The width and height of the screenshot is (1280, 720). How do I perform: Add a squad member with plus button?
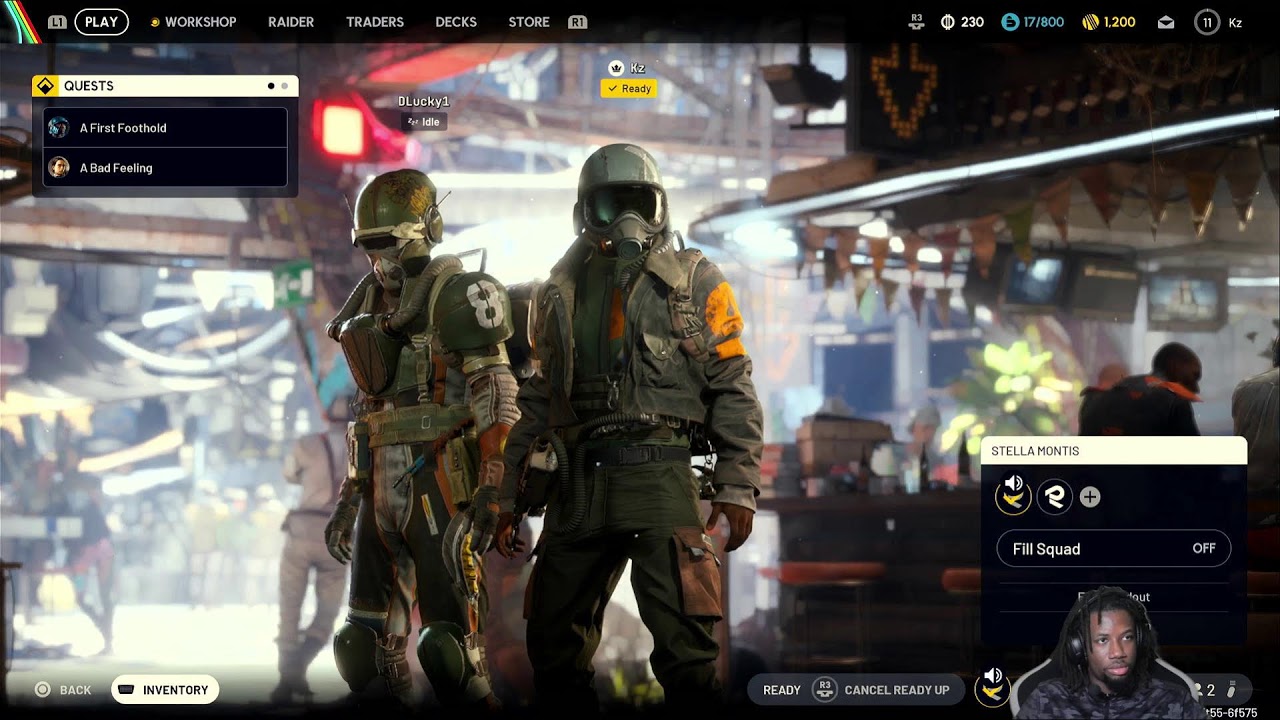(1090, 497)
